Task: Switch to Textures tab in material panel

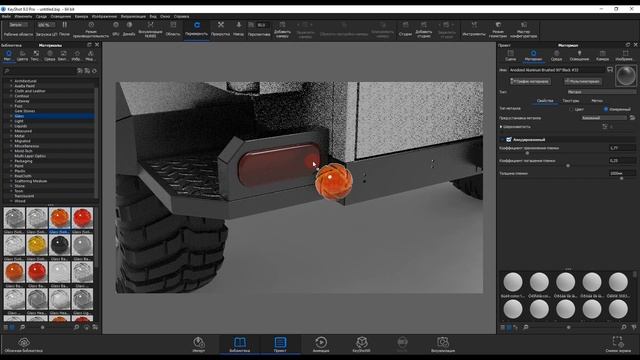Action: point(571,100)
